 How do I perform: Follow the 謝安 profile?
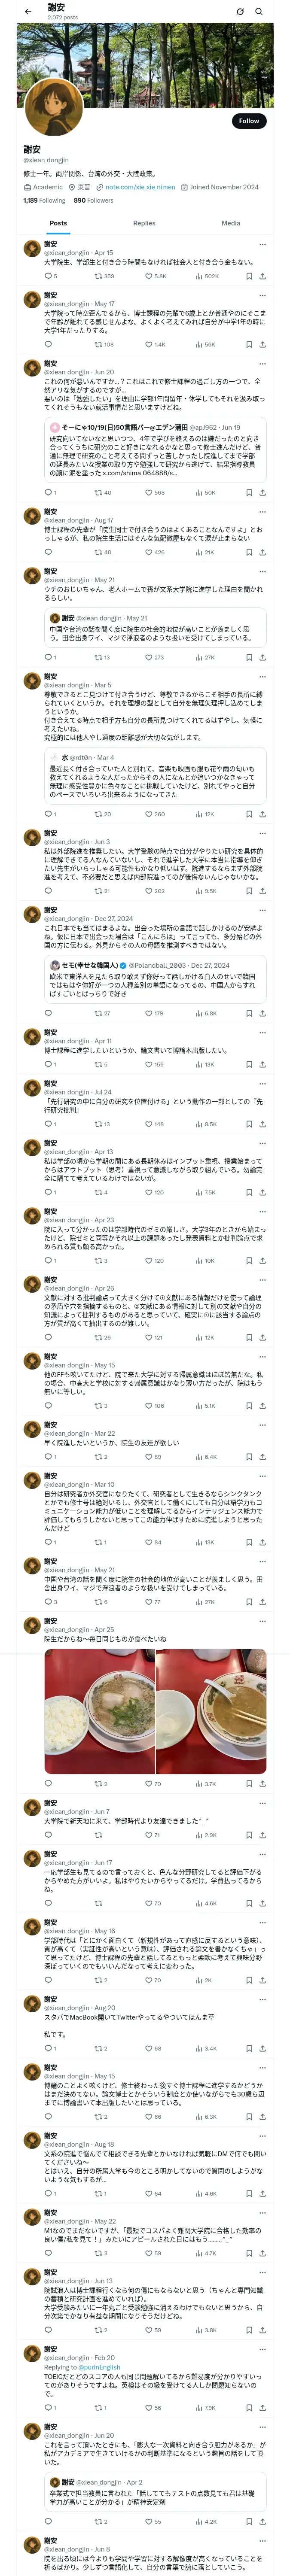coord(248,120)
